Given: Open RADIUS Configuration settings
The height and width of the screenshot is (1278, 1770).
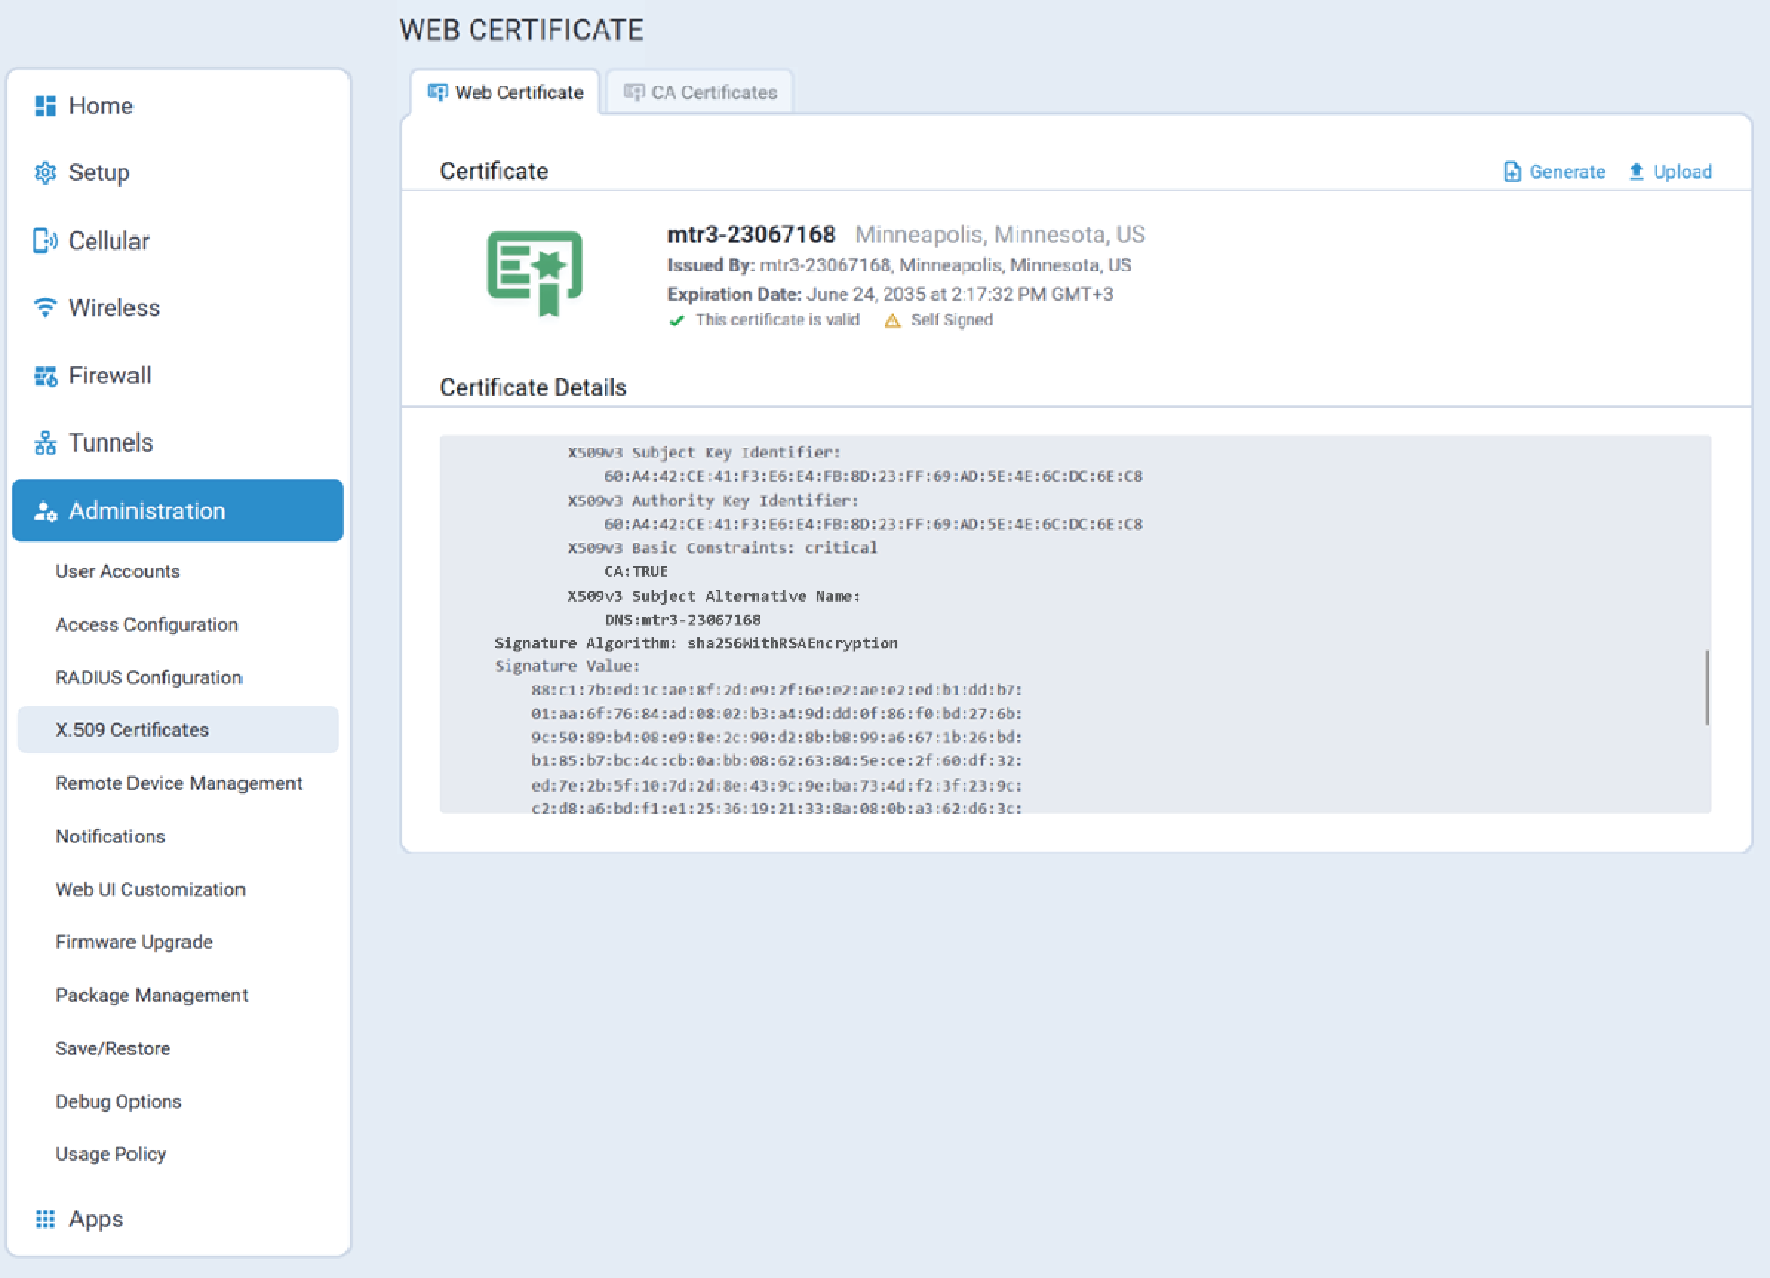Looking at the screenshot, I should (148, 678).
